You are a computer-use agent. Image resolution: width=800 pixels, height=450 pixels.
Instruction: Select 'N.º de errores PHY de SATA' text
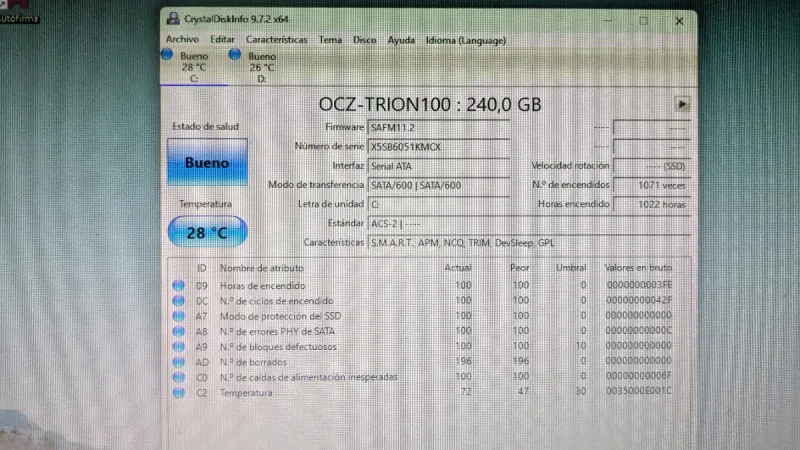click(x=277, y=332)
